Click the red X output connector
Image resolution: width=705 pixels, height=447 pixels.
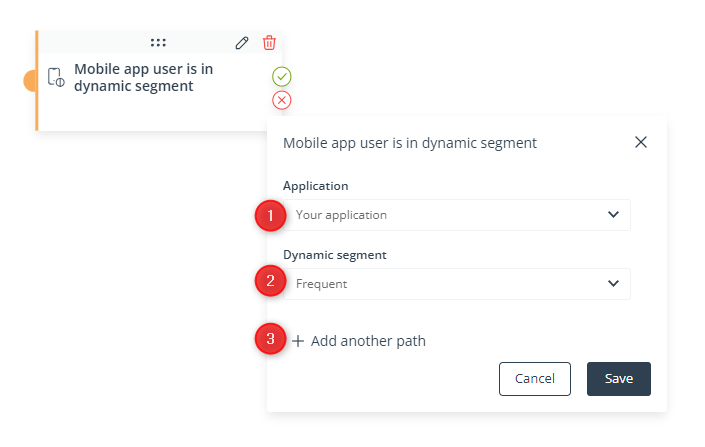[282, 100]
